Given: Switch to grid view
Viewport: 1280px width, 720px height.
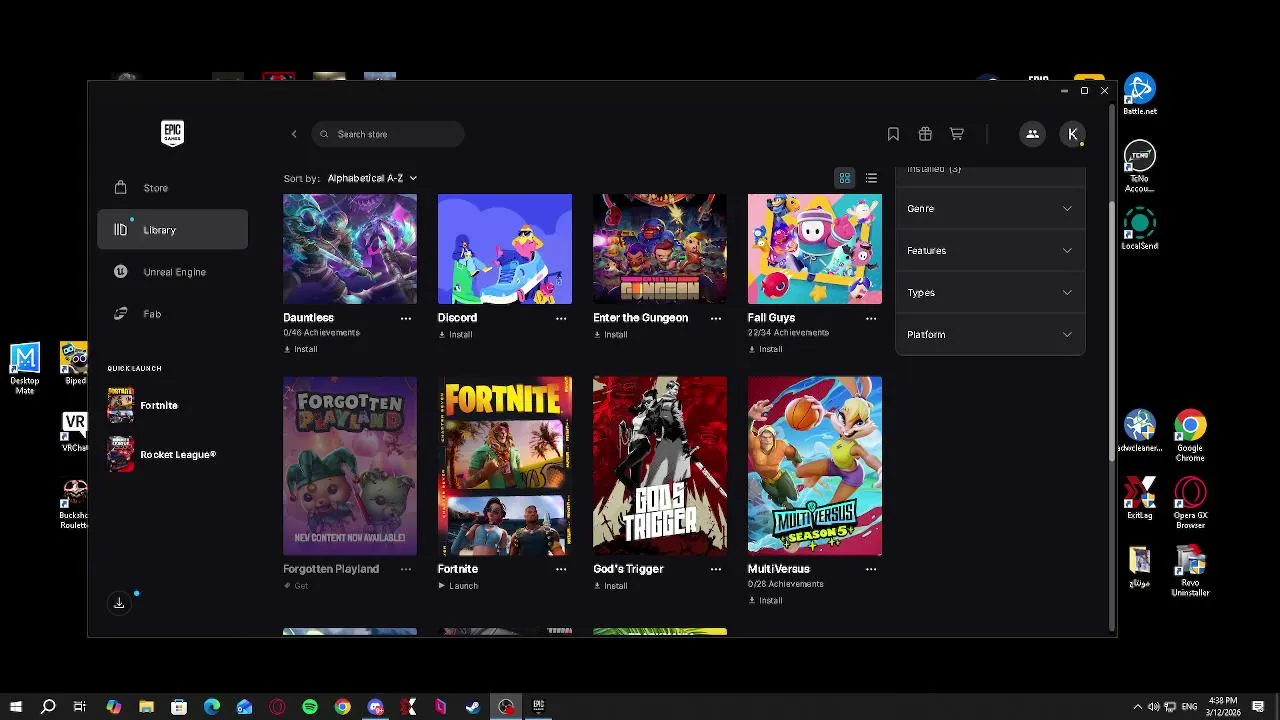Looking at the screenshot, I should coord(845,178).
